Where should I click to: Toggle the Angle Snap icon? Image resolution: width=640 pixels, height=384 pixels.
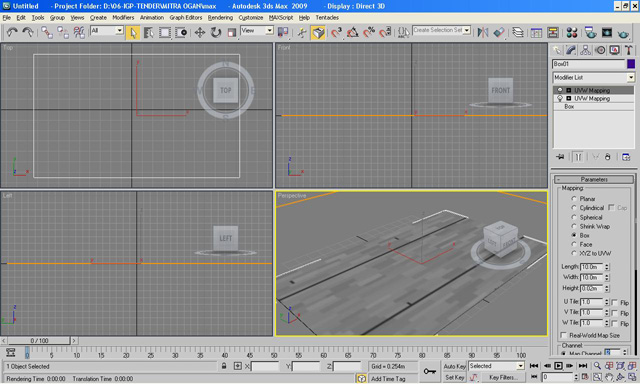pyautogui.click(x=353, y=33)
